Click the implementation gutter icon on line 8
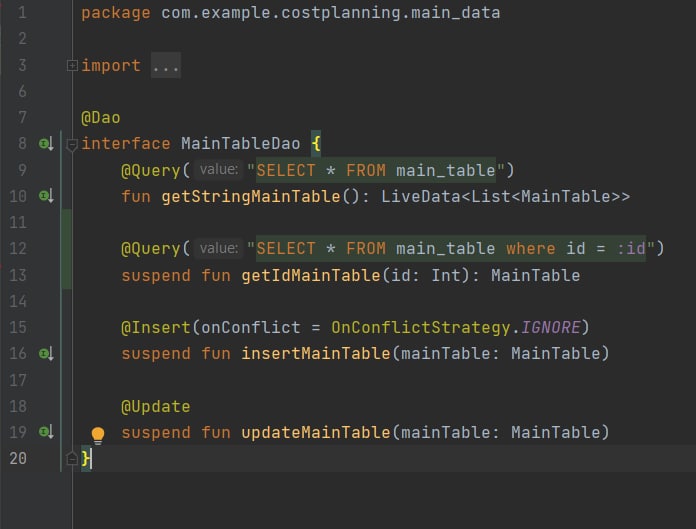Image resolution: width=696 pixels, height=529 pixels. 46,144
